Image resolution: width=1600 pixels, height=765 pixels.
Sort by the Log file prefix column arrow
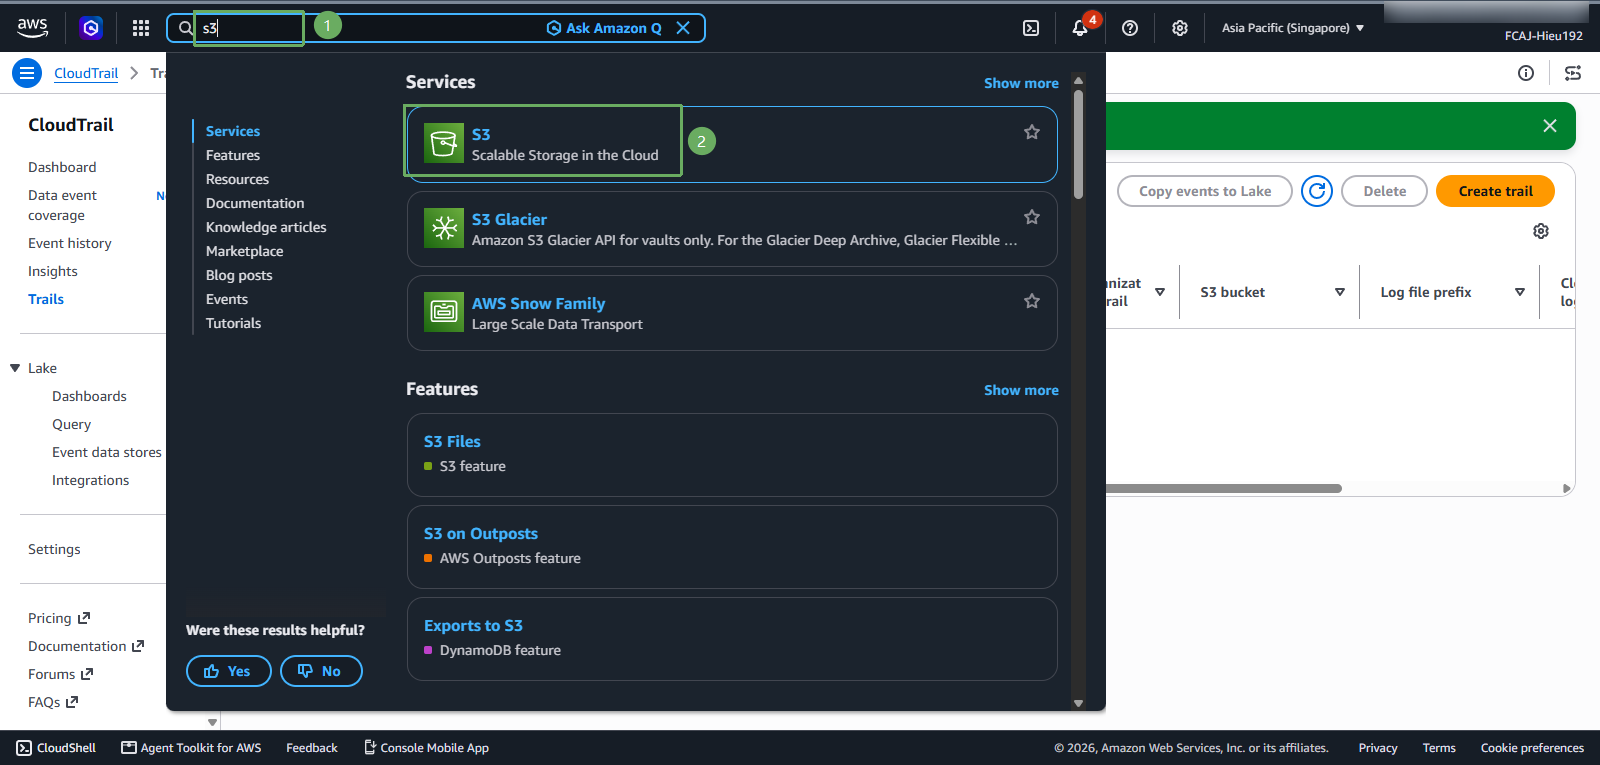1520,292
